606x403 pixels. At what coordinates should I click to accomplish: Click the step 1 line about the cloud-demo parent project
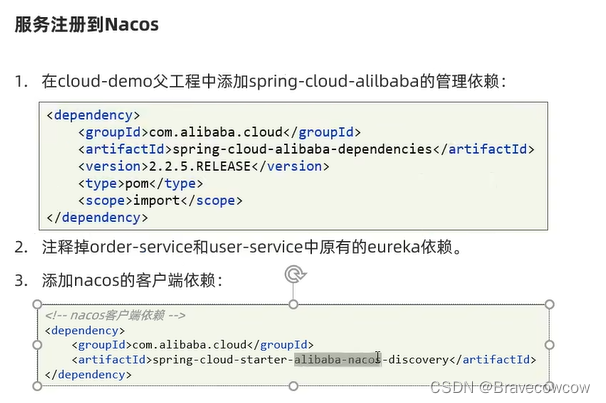(260, 82)
